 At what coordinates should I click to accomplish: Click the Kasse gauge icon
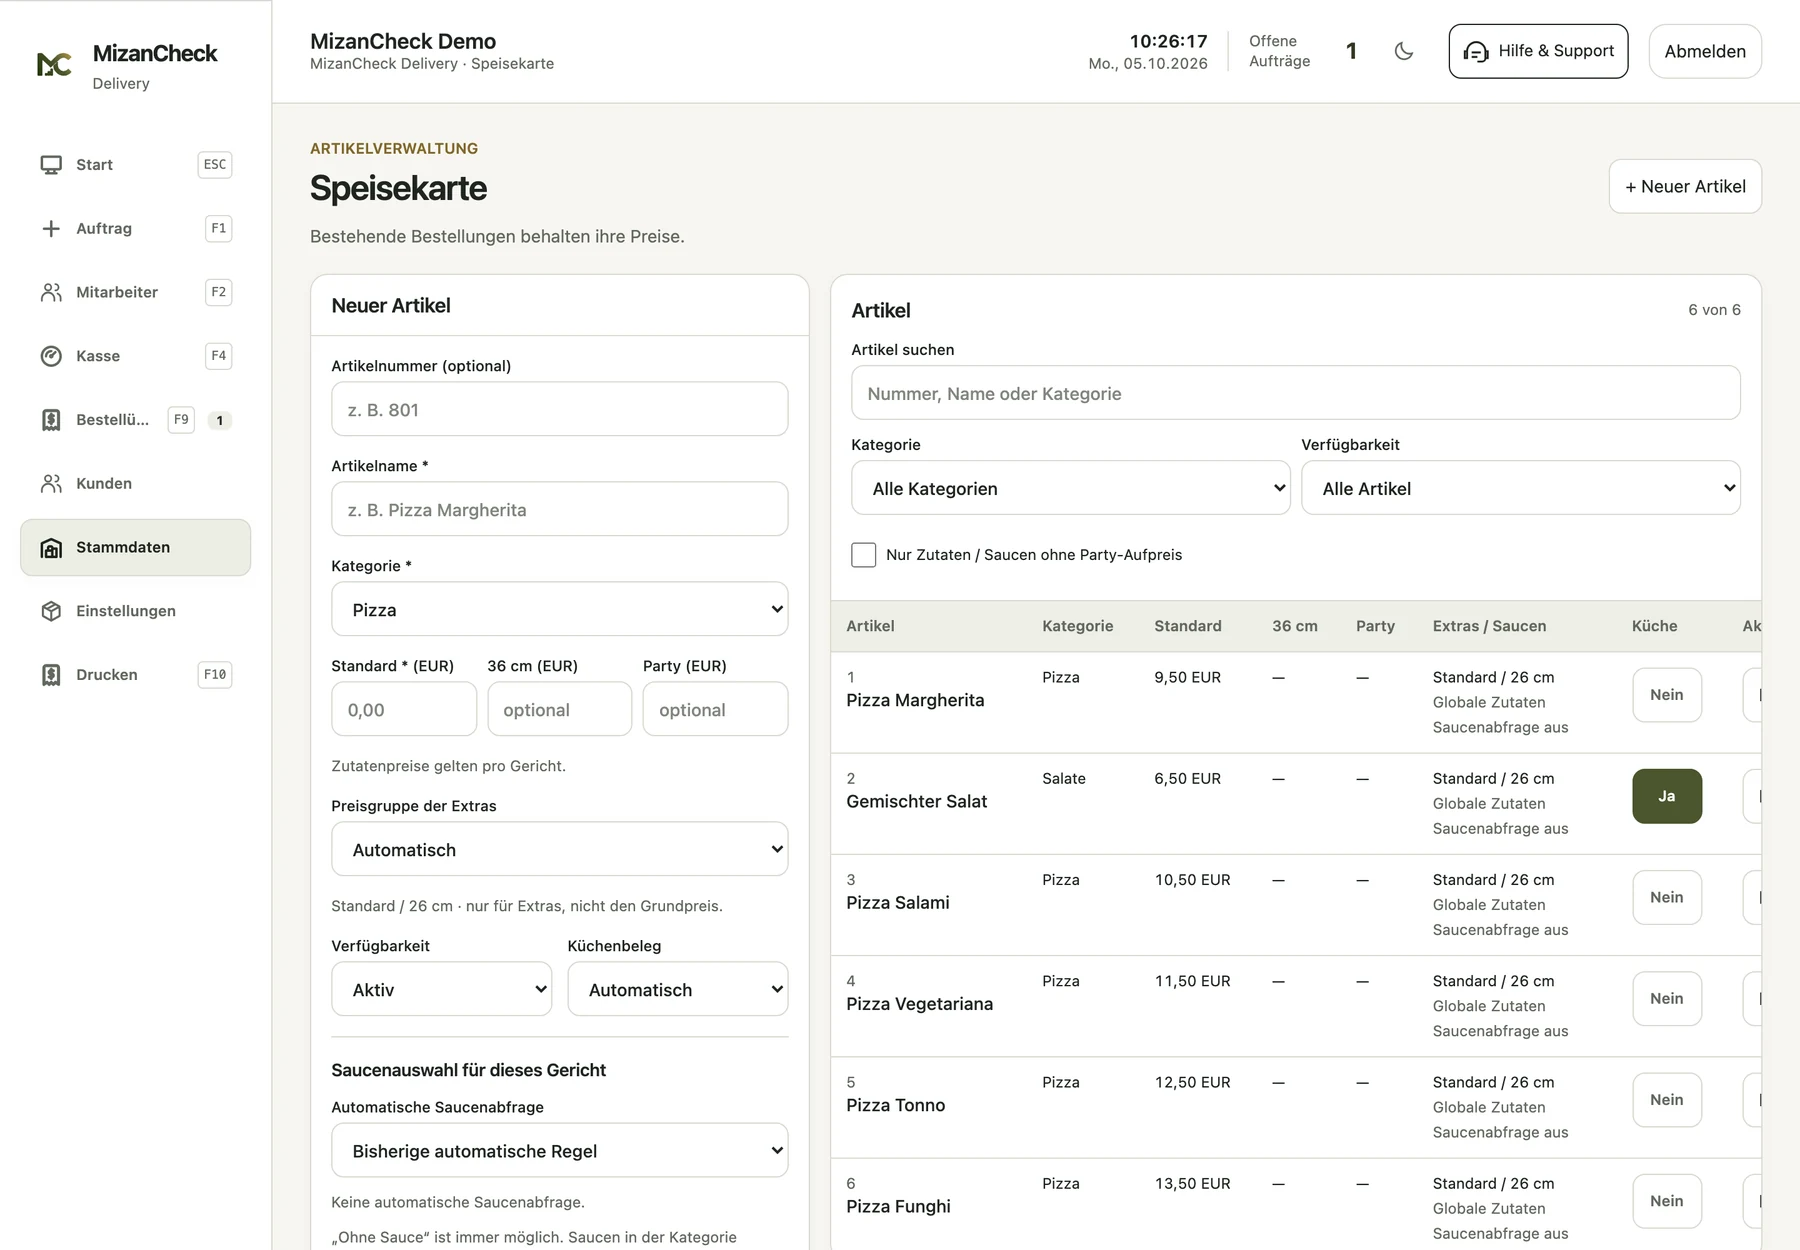[51, 356]
